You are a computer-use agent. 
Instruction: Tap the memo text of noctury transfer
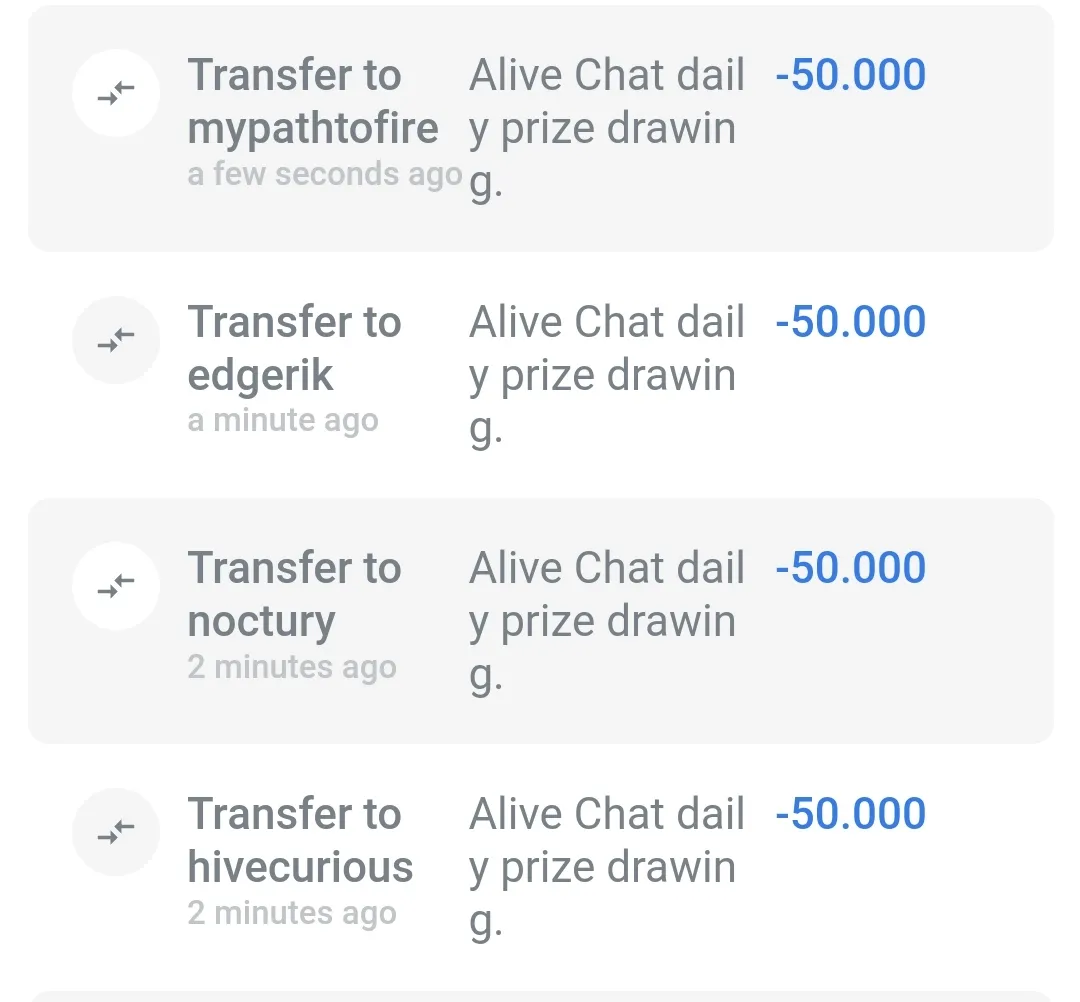(606, 621)
